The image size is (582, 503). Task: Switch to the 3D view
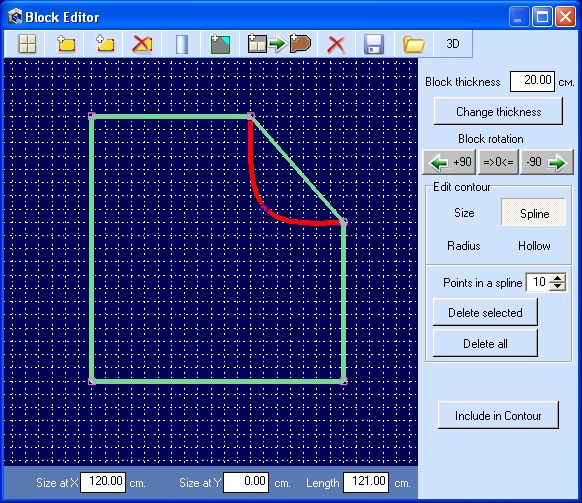coord(453,44)
